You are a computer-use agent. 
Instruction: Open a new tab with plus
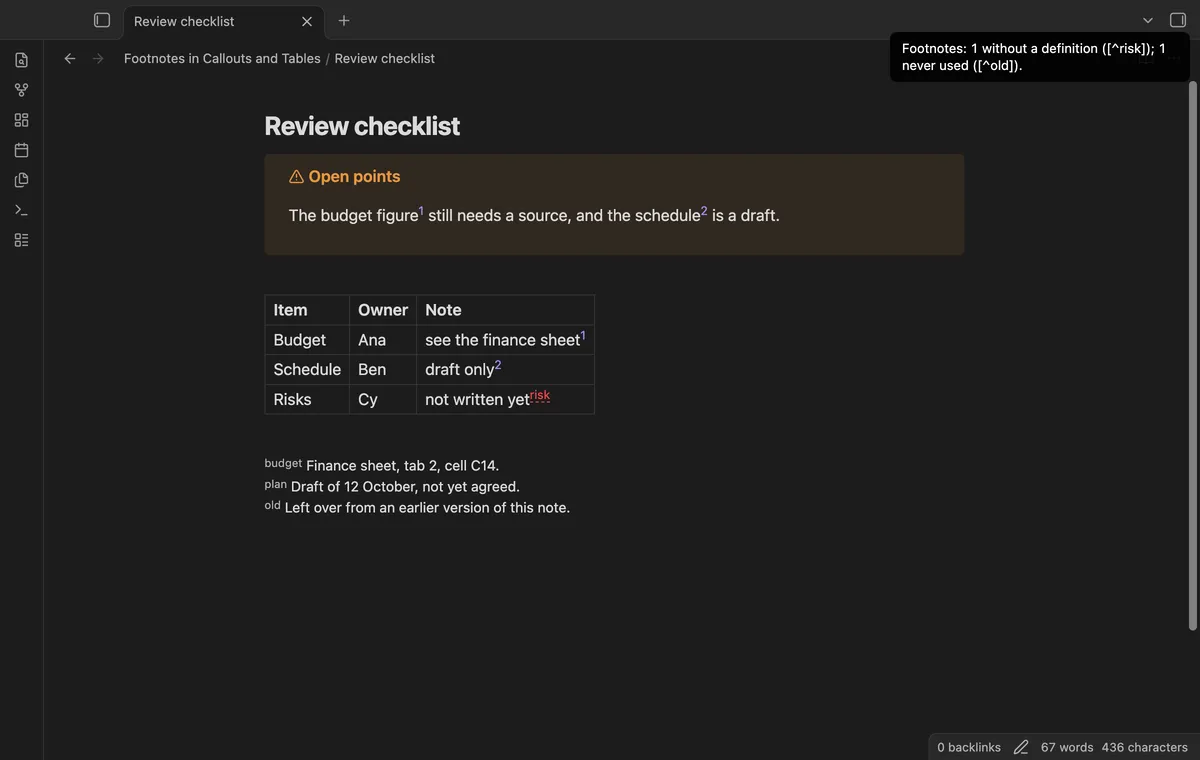point(344,20)
